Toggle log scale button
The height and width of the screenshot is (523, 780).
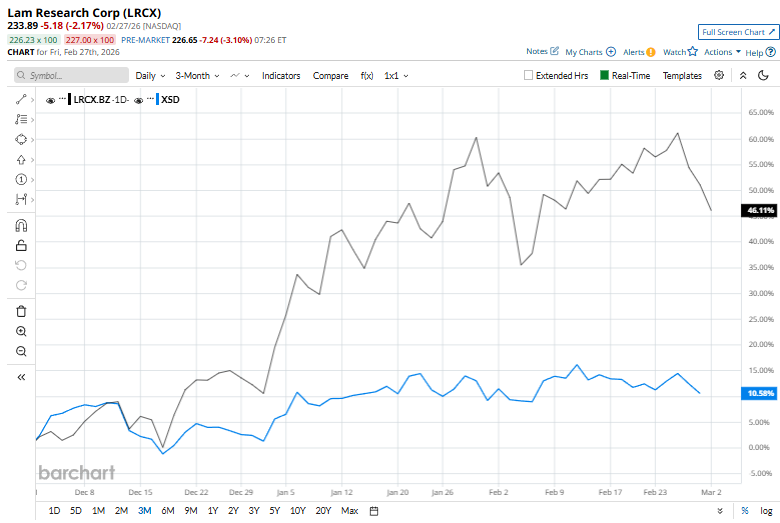click(766, 511)
